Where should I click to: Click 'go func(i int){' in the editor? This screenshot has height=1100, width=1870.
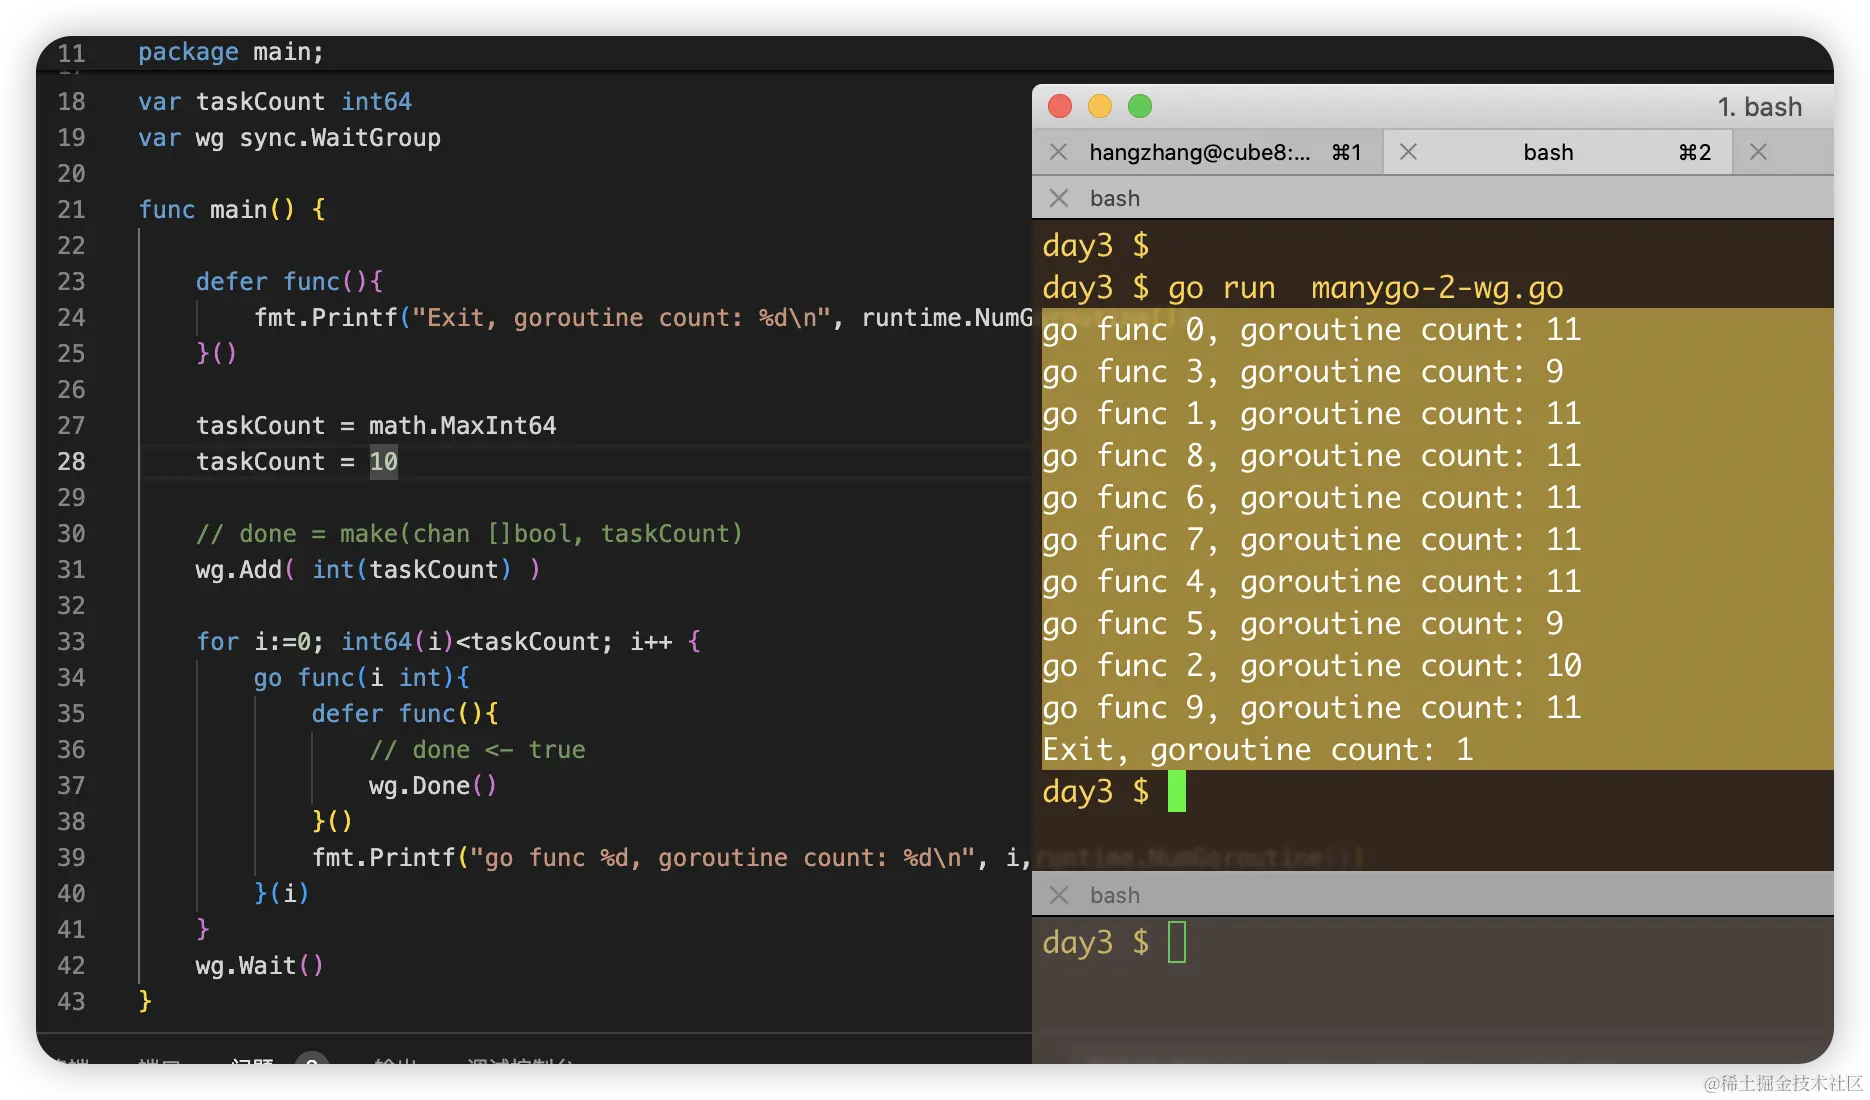tap(361, 678)
